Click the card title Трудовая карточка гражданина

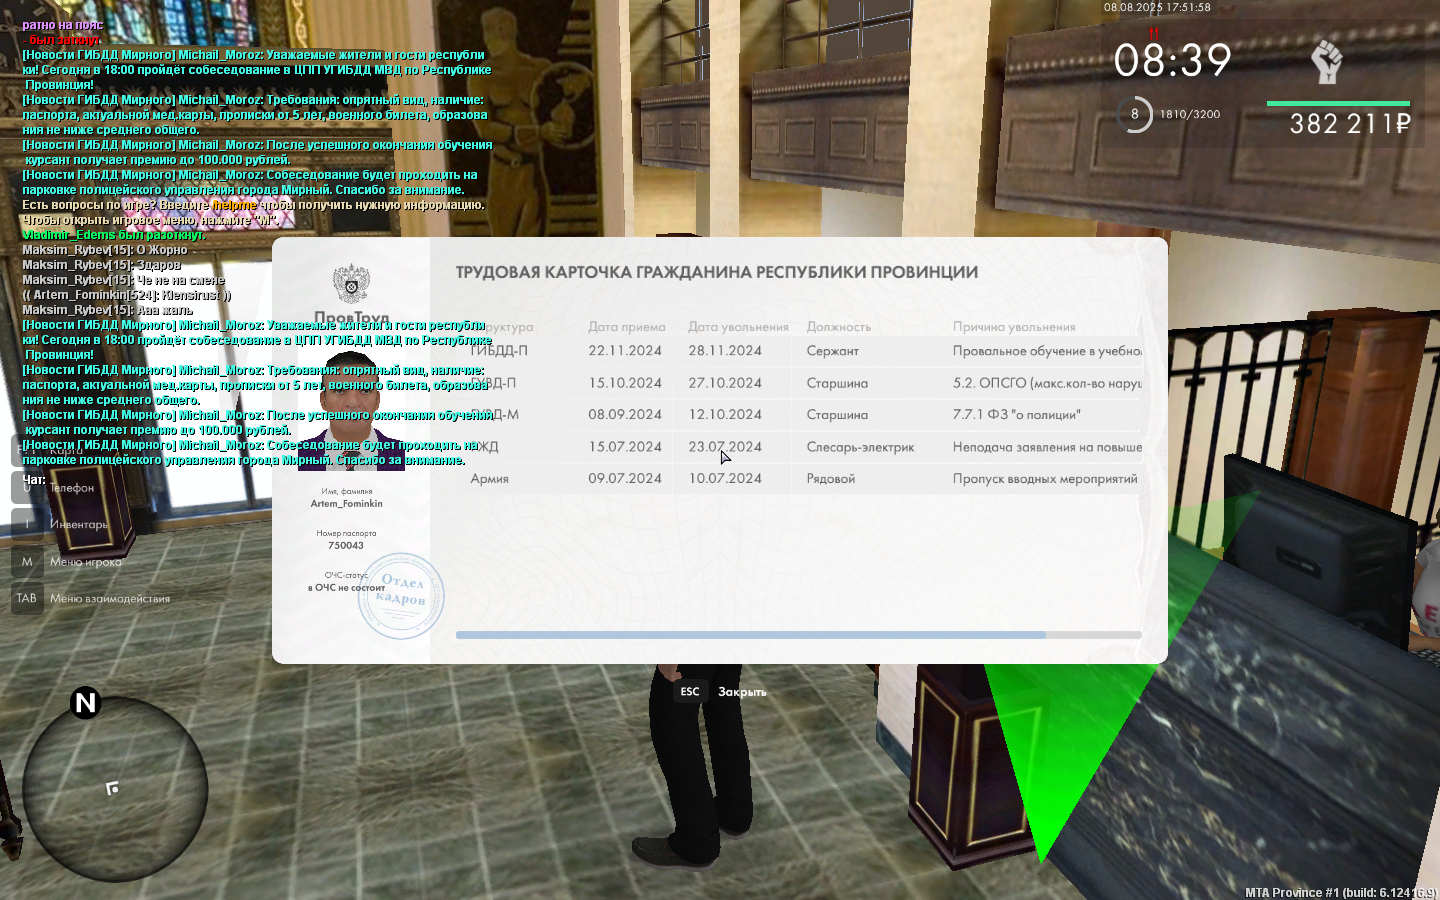click(x=717, y=272)
